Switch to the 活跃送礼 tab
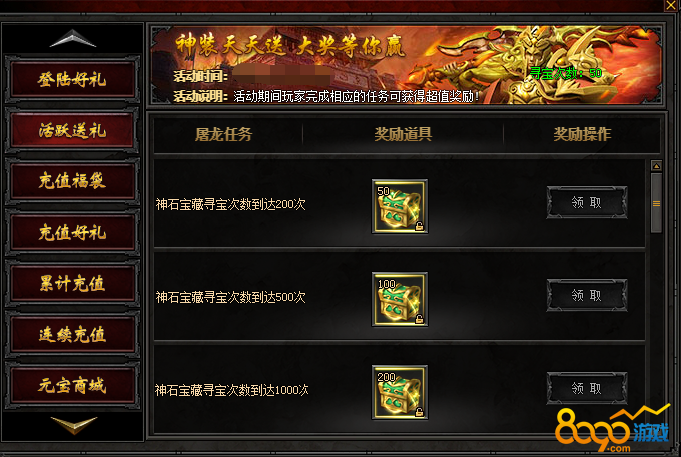 click(73, 130)
